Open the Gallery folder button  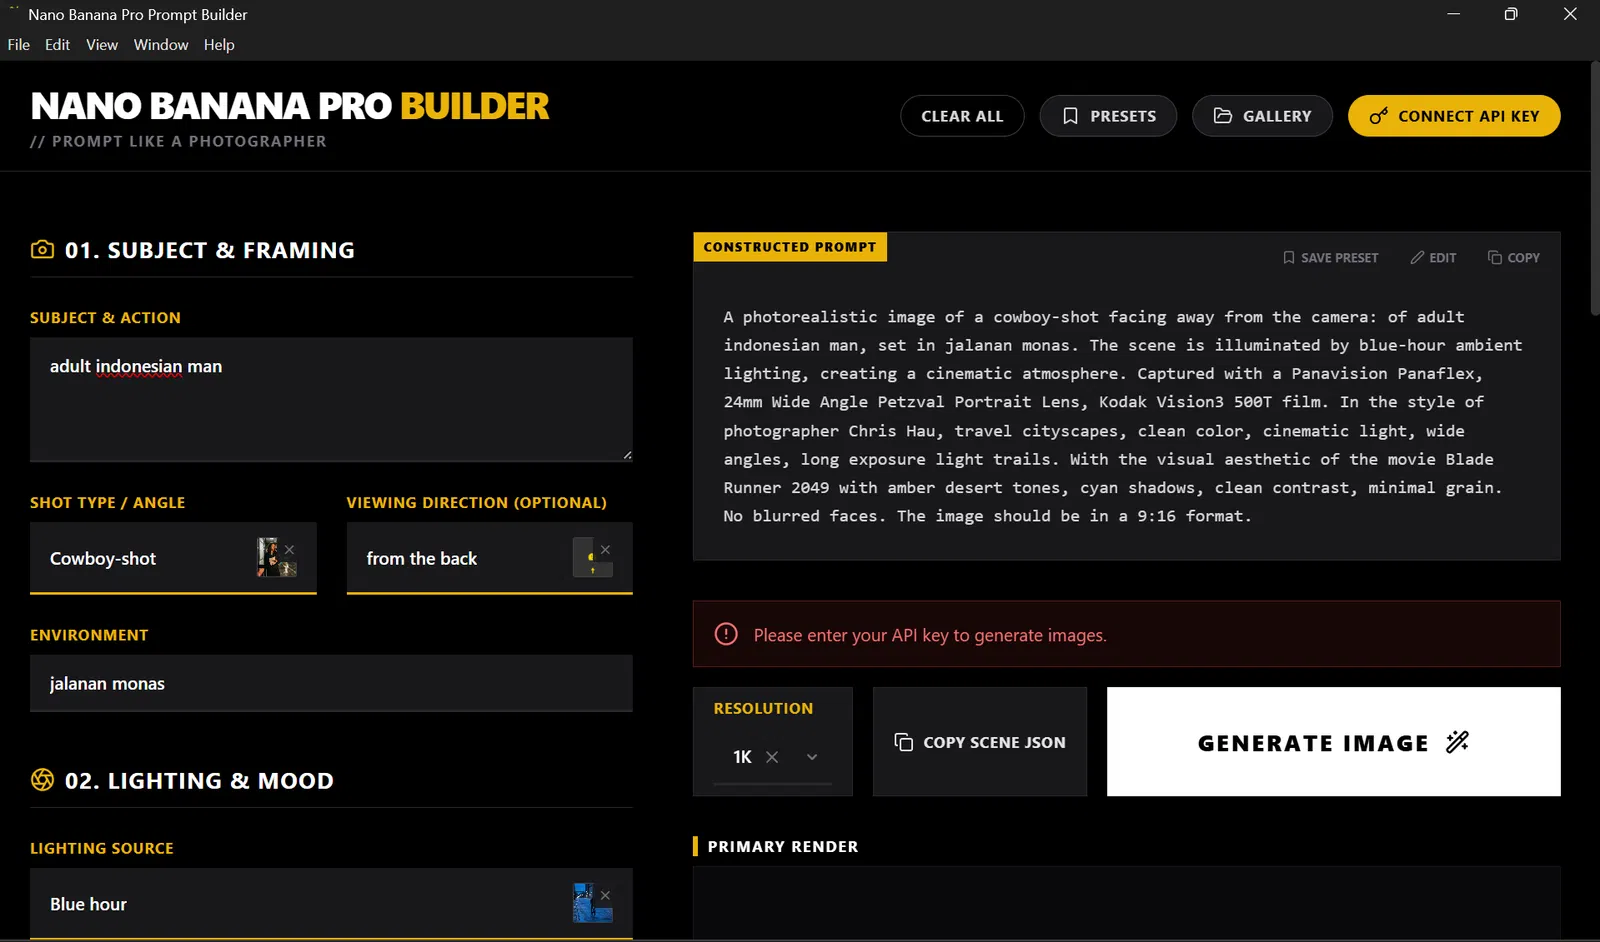pyautogui.click(x=1261, y=116)
